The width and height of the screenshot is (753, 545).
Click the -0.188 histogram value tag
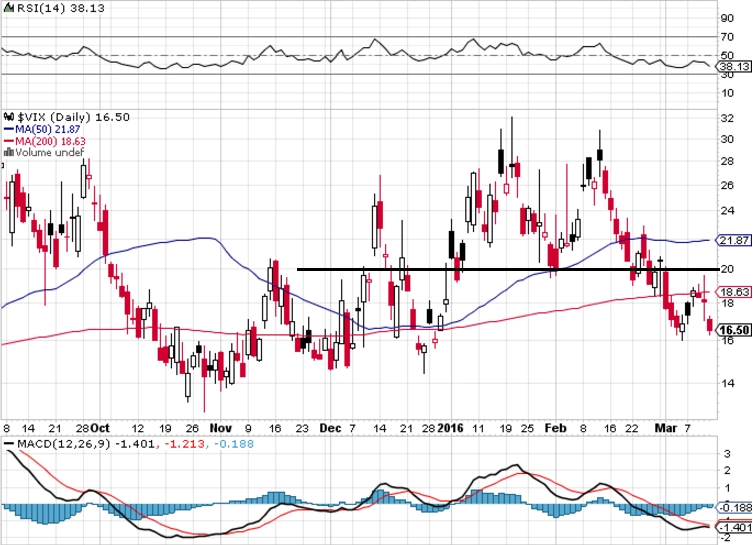(x=734, y=508)
